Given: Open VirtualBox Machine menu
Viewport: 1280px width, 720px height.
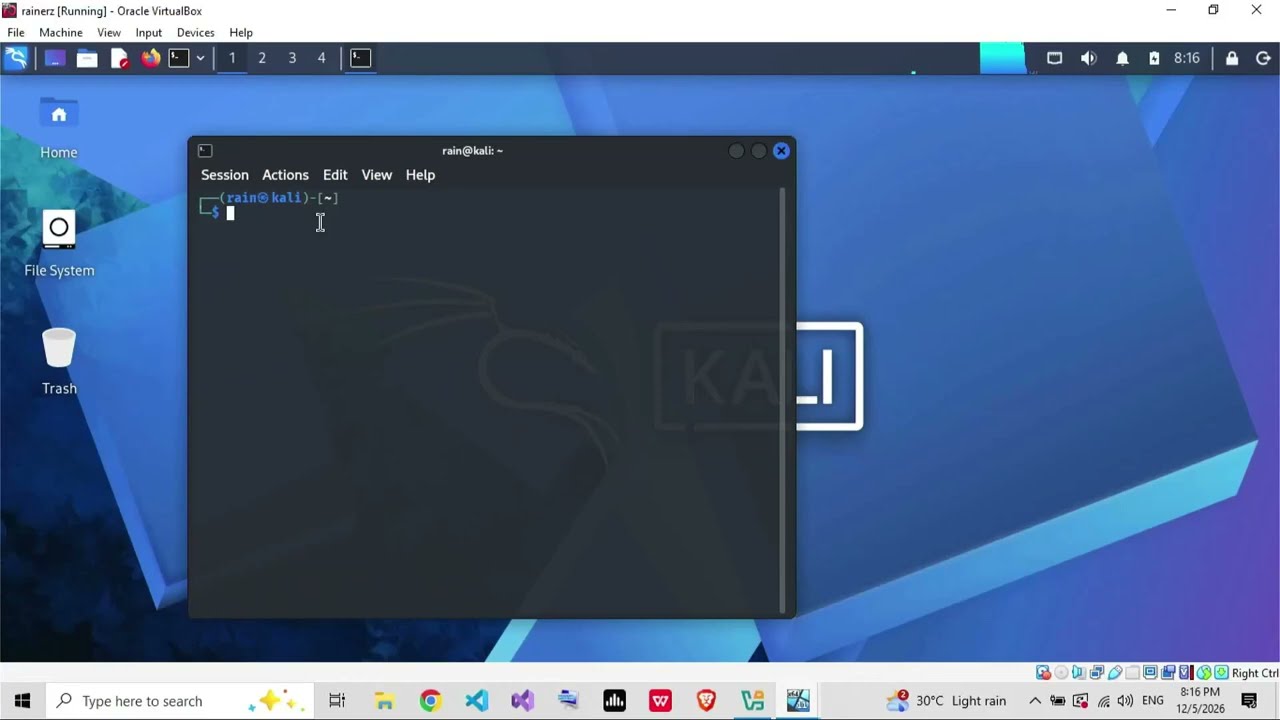Looking at the screenshot, I should (x=61, y=32).
